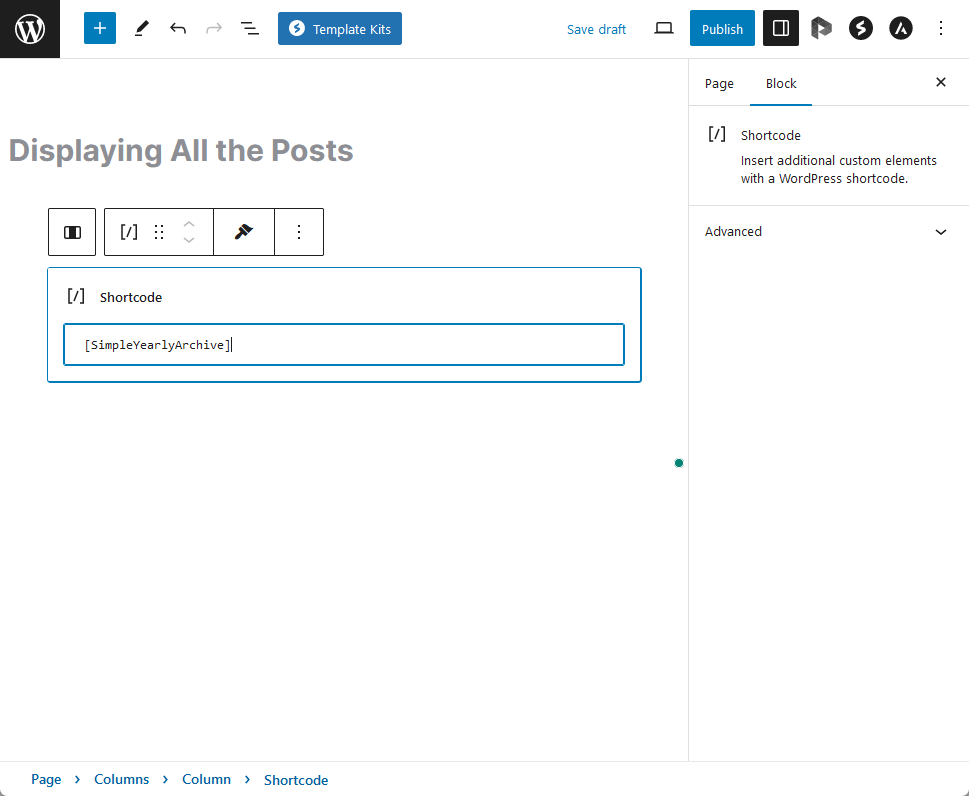
Task: Change the Shortcode block type
Action: 129,232
